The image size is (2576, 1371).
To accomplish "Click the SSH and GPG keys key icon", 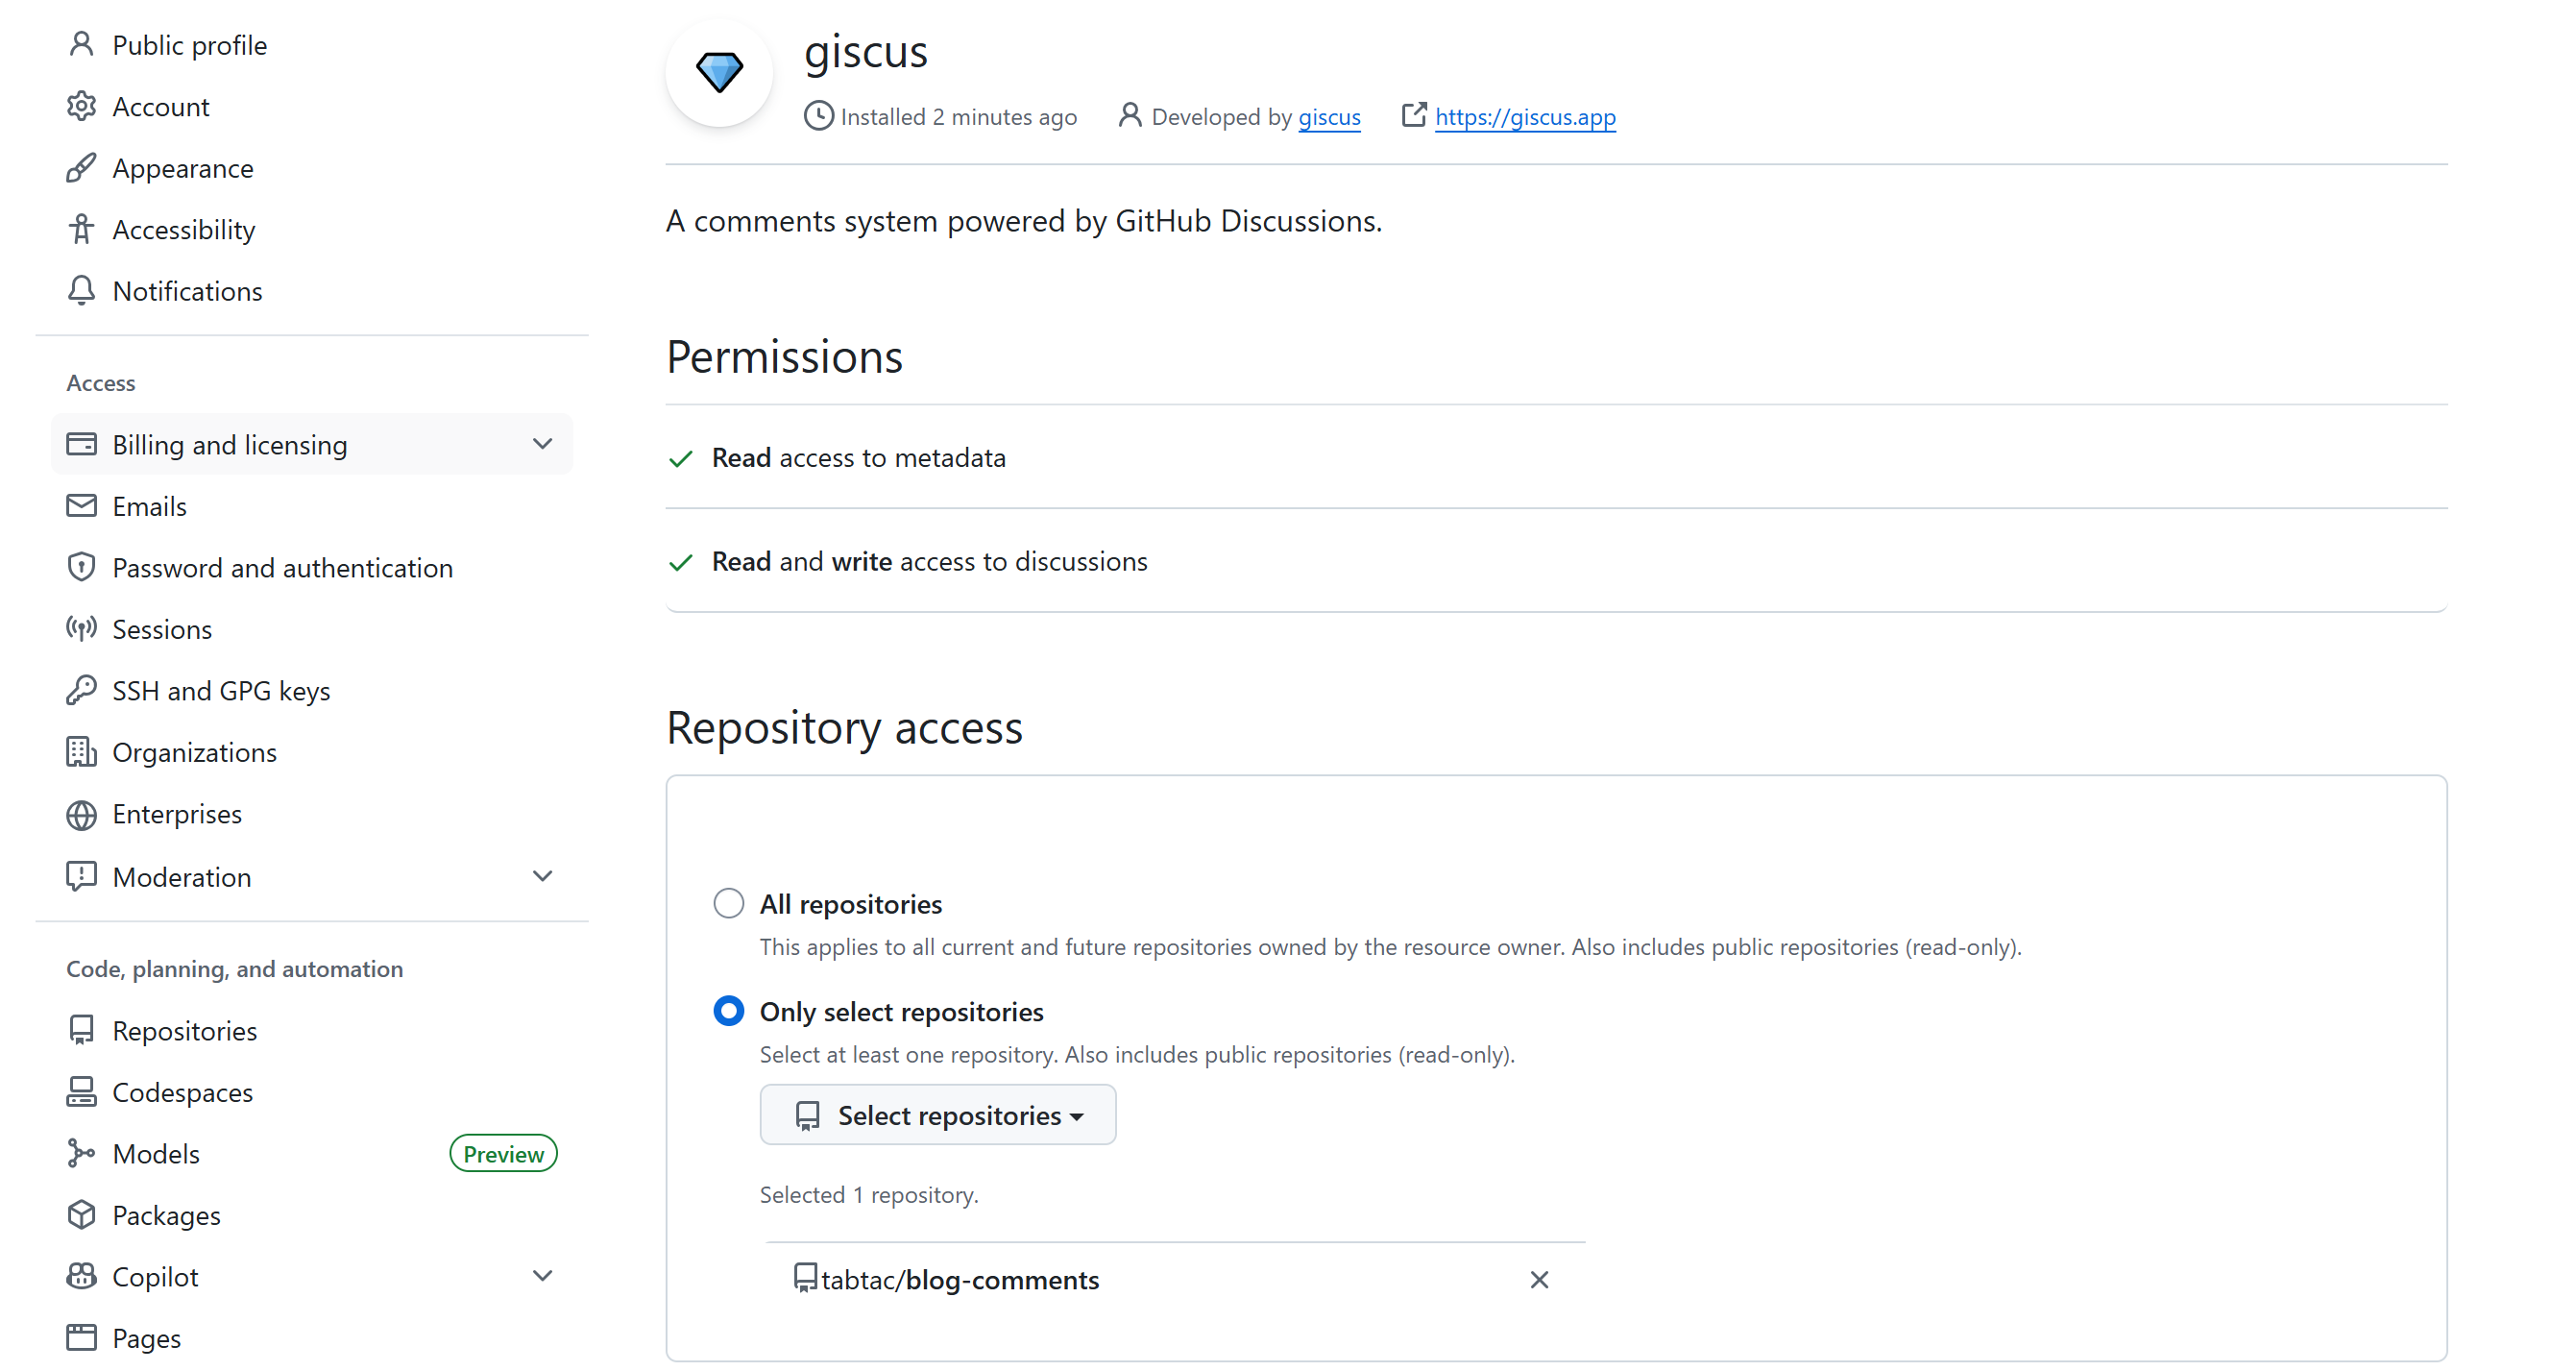I will pos(81,690).
